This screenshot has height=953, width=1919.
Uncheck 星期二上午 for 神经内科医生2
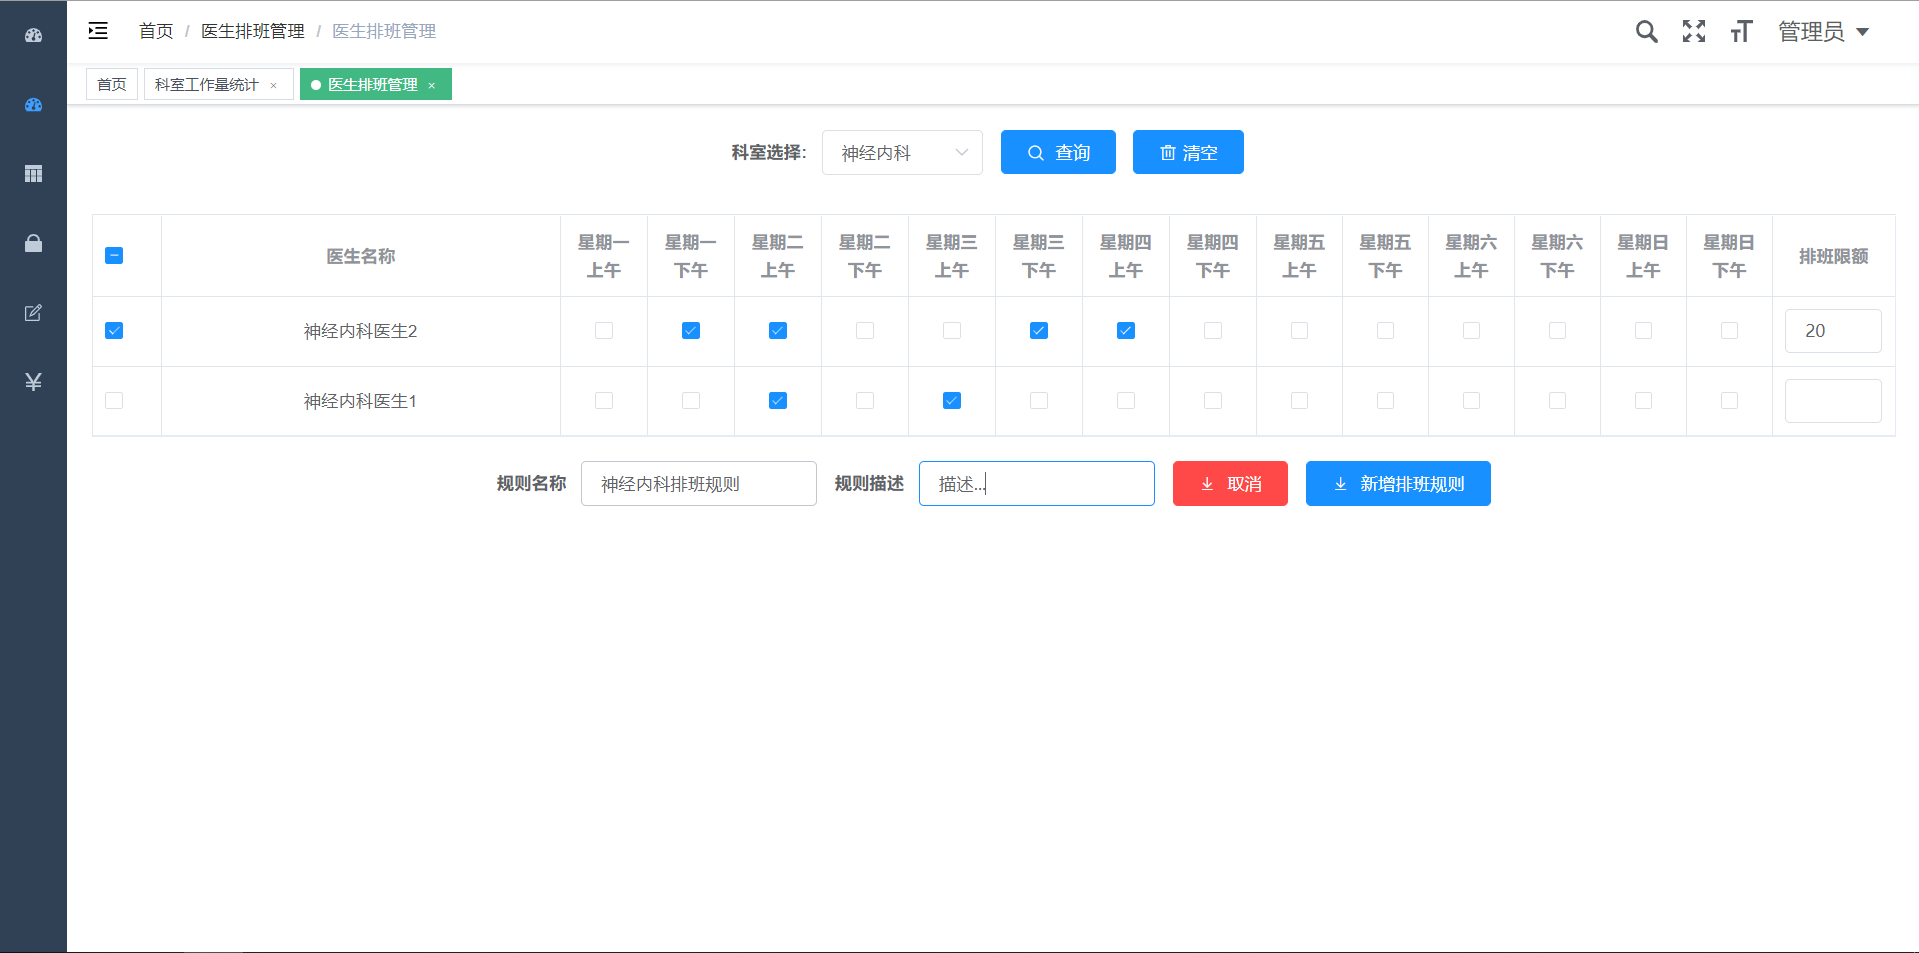click(778, 331)
